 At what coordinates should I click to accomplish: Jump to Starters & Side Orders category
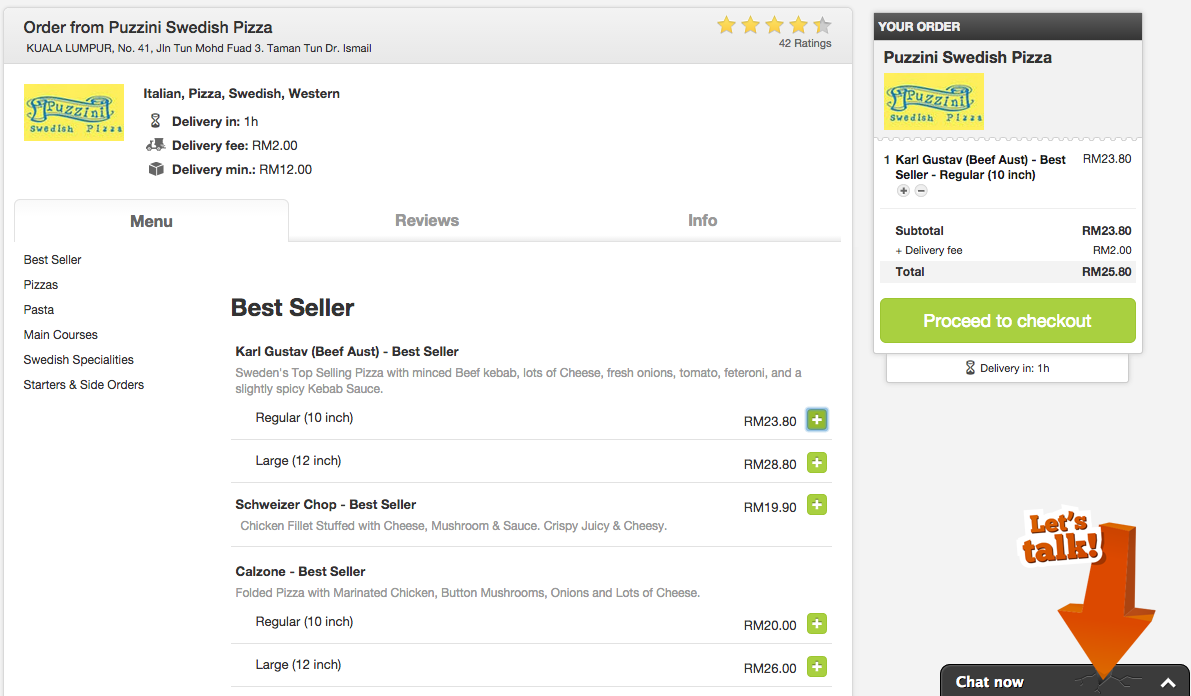point(84,385)
